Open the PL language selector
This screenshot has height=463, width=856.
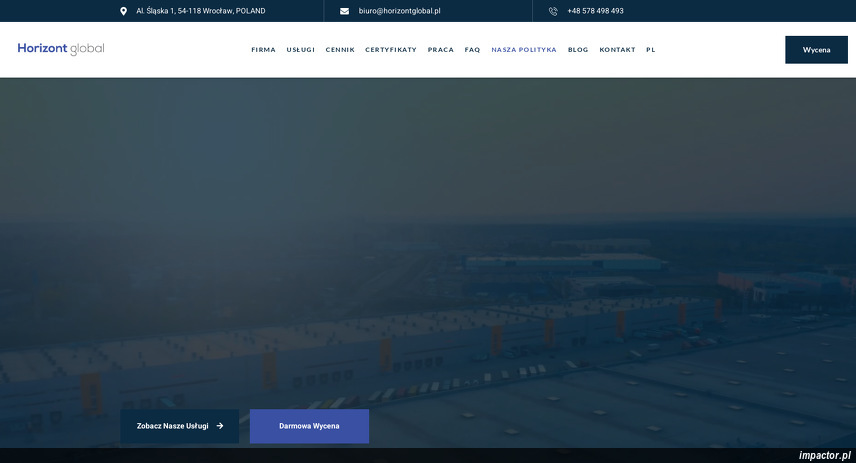651,49
